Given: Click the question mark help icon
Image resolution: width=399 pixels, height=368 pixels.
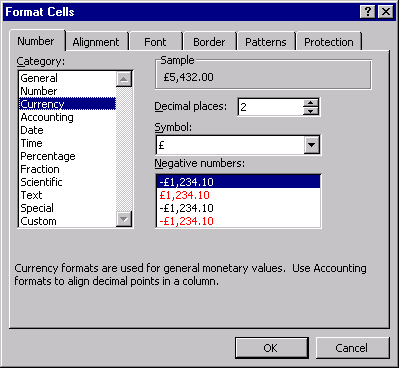Looking at the screenshot, I should click(368, 12).
